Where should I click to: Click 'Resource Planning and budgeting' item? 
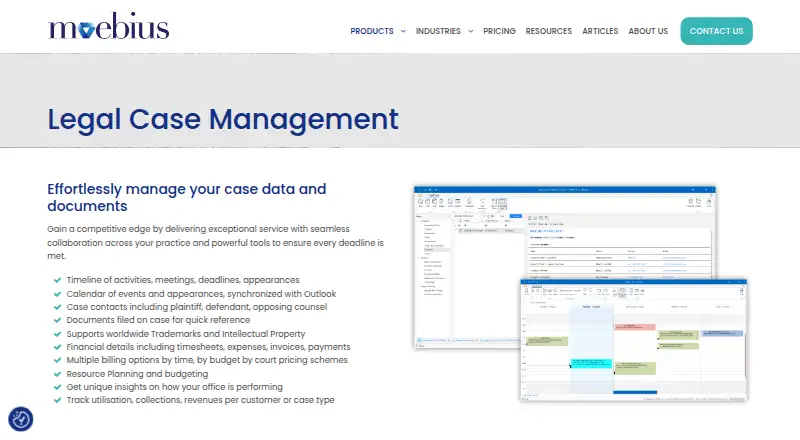pos(137,374)
